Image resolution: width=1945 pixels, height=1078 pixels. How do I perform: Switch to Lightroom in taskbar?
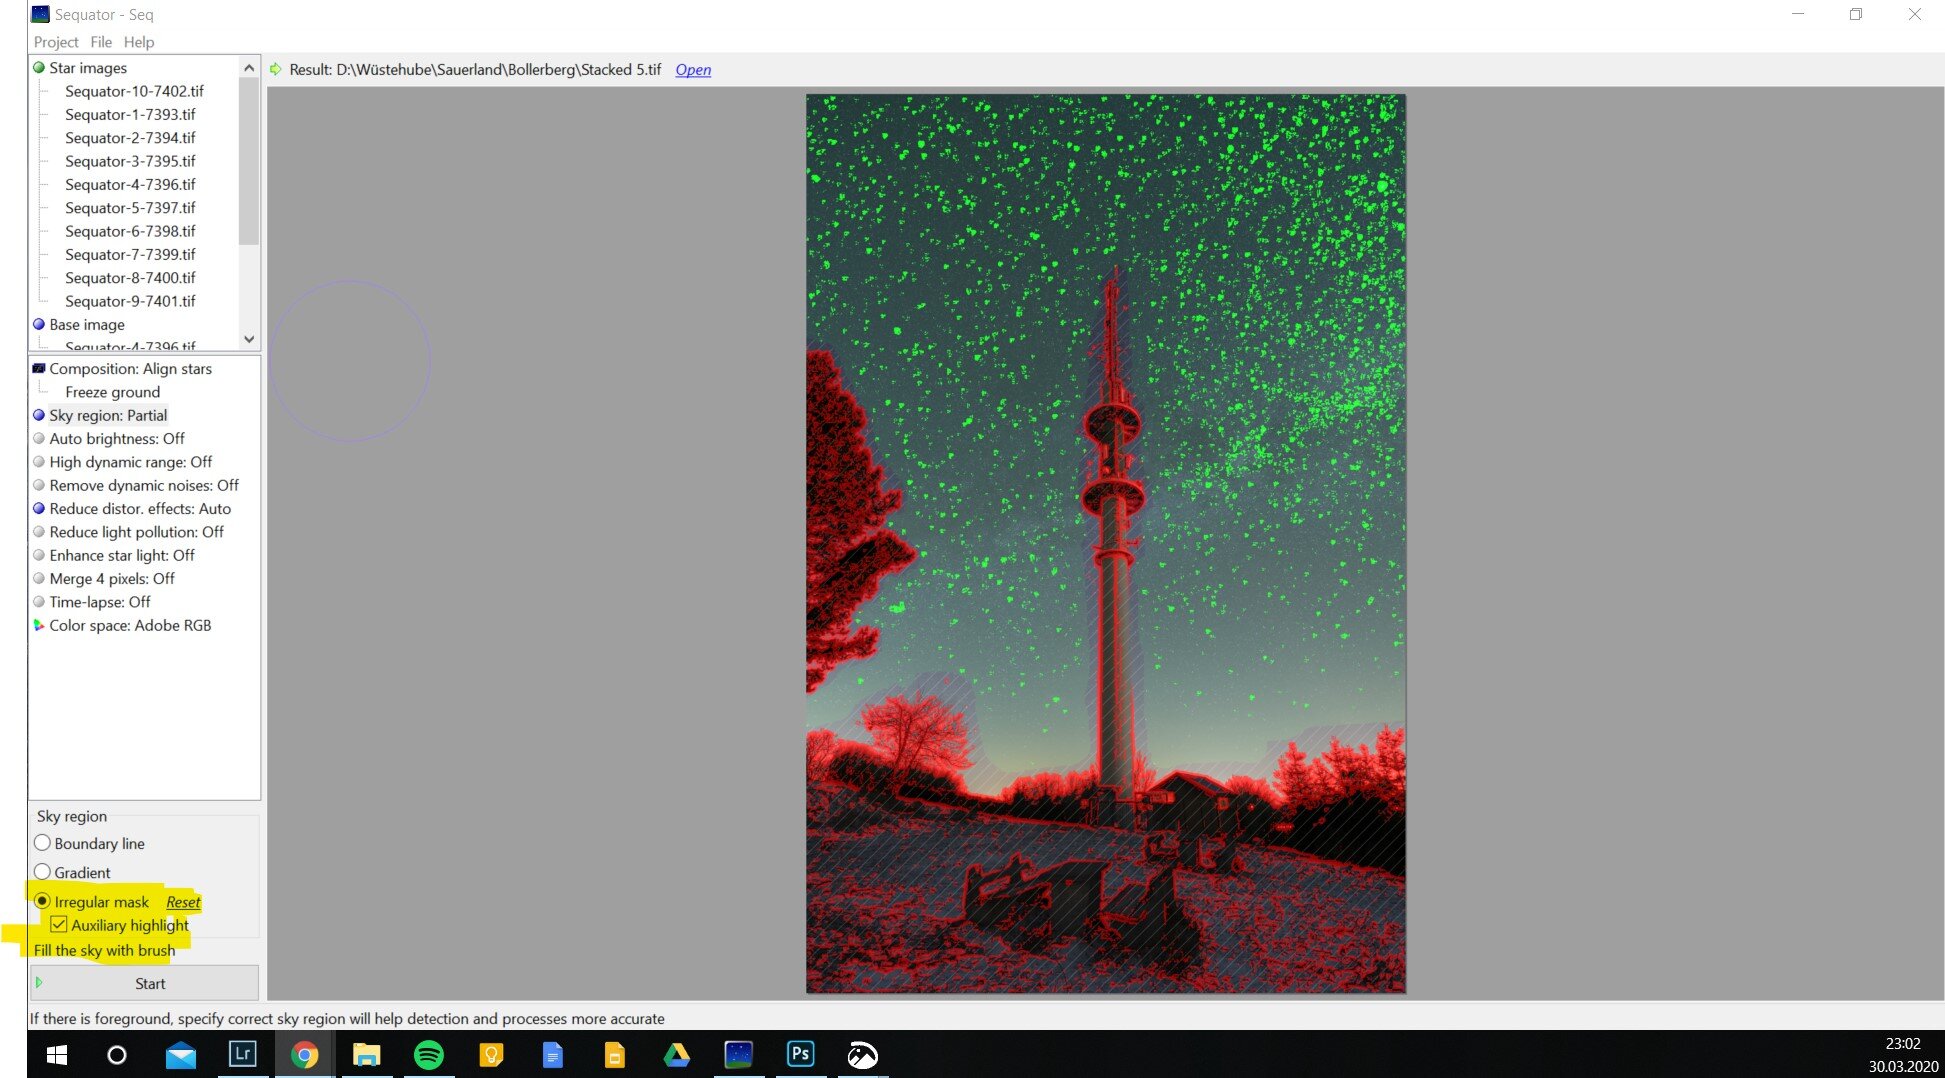243,1055
